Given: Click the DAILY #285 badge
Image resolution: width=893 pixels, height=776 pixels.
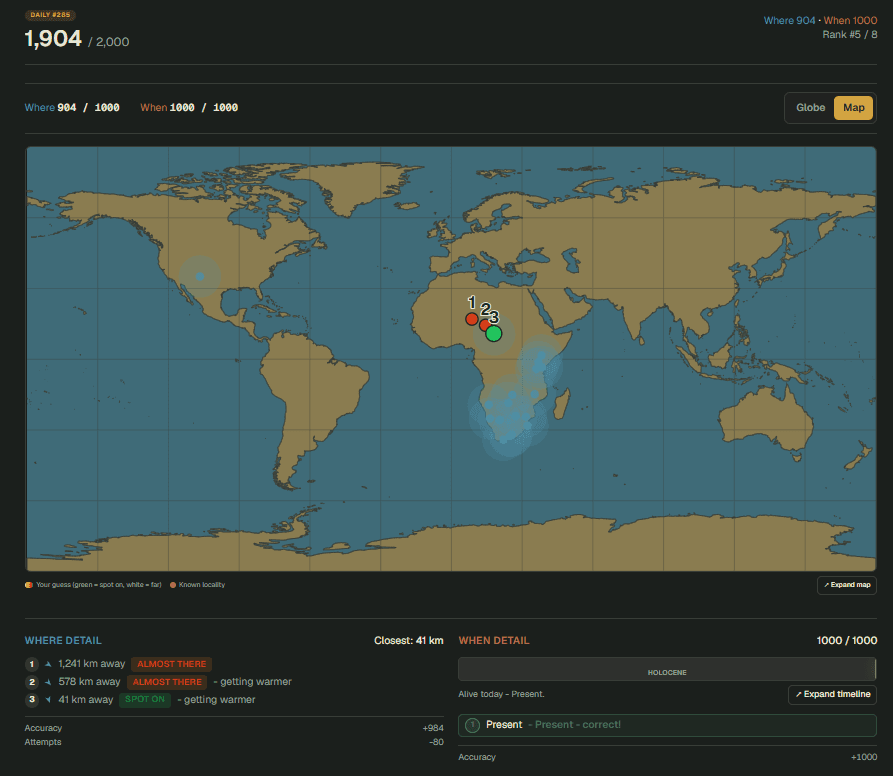Looking at the screenshot, I should [50, 15].
